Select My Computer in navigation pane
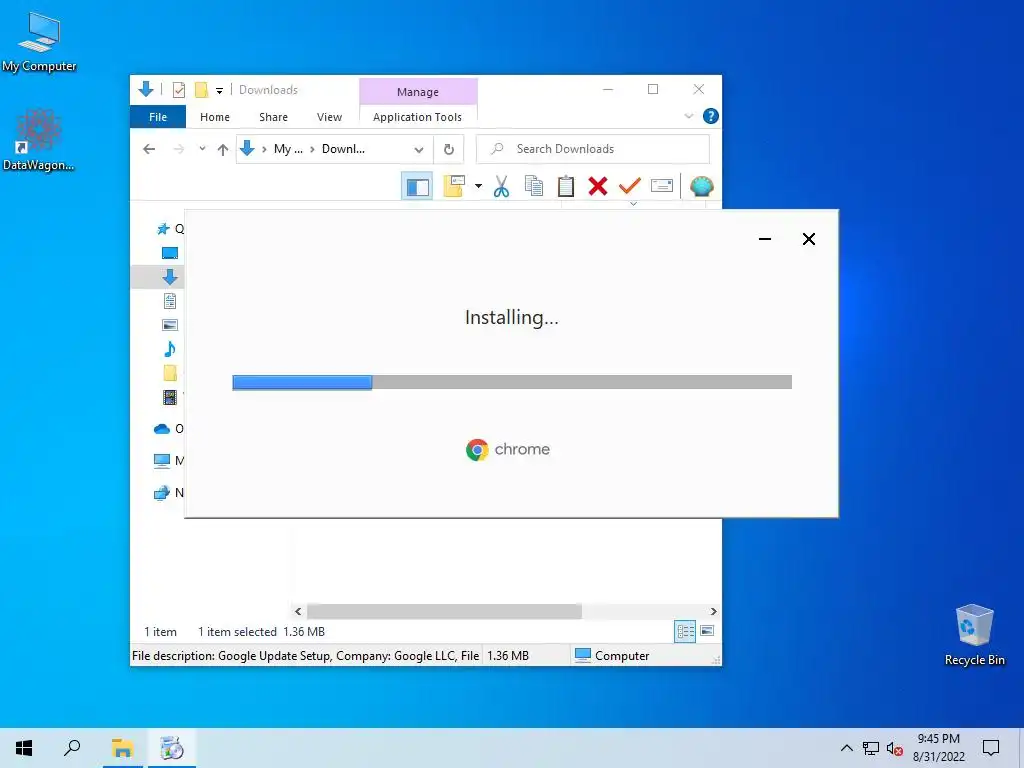The width and height of the screenshot is (1024, 768). 162,460
